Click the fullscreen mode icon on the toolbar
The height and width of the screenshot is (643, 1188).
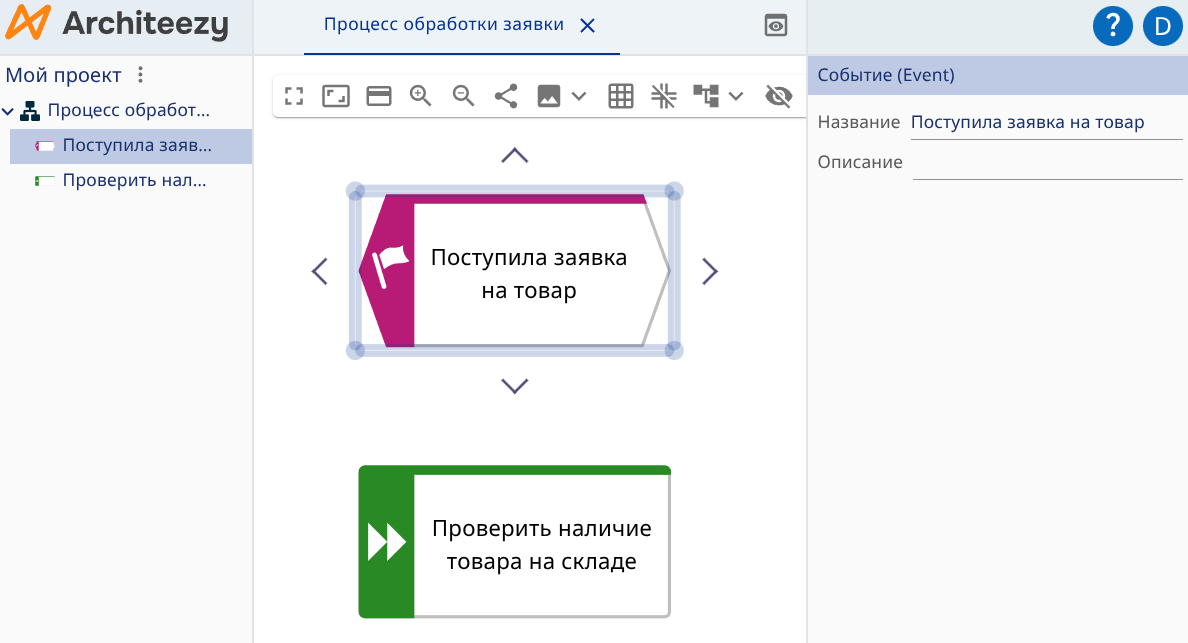294,96
